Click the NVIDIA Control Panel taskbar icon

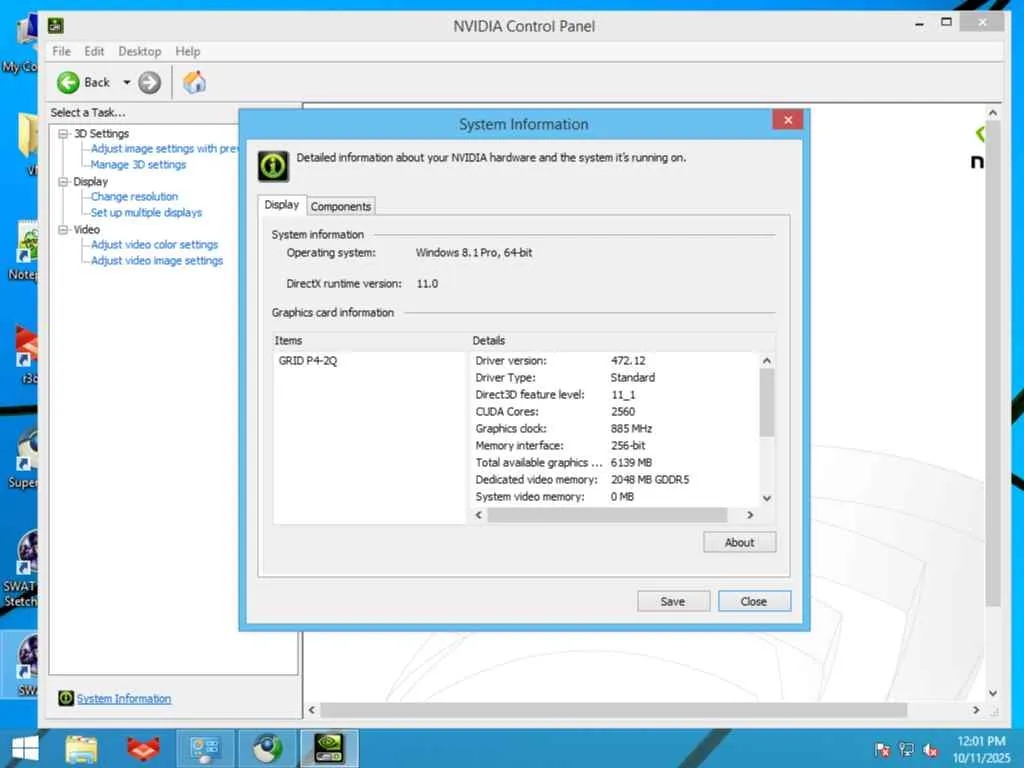point(329,748)
